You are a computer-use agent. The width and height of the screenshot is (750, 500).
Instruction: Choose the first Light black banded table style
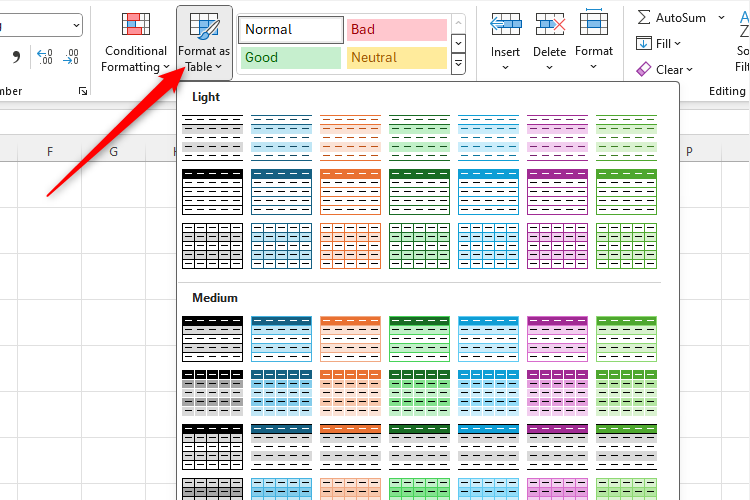[212, 138]
